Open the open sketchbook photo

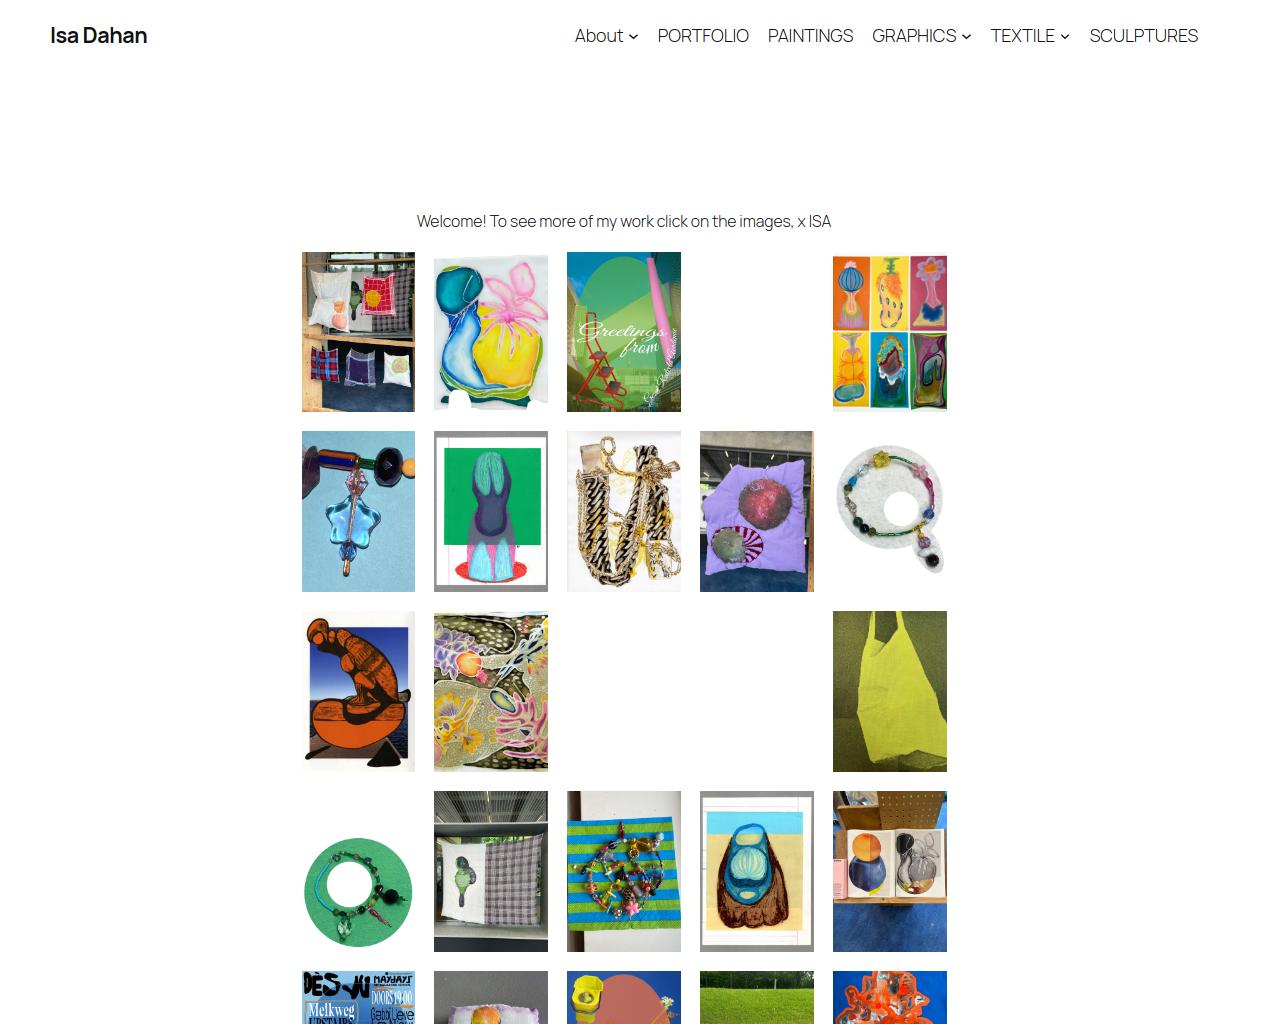point(890,872)
